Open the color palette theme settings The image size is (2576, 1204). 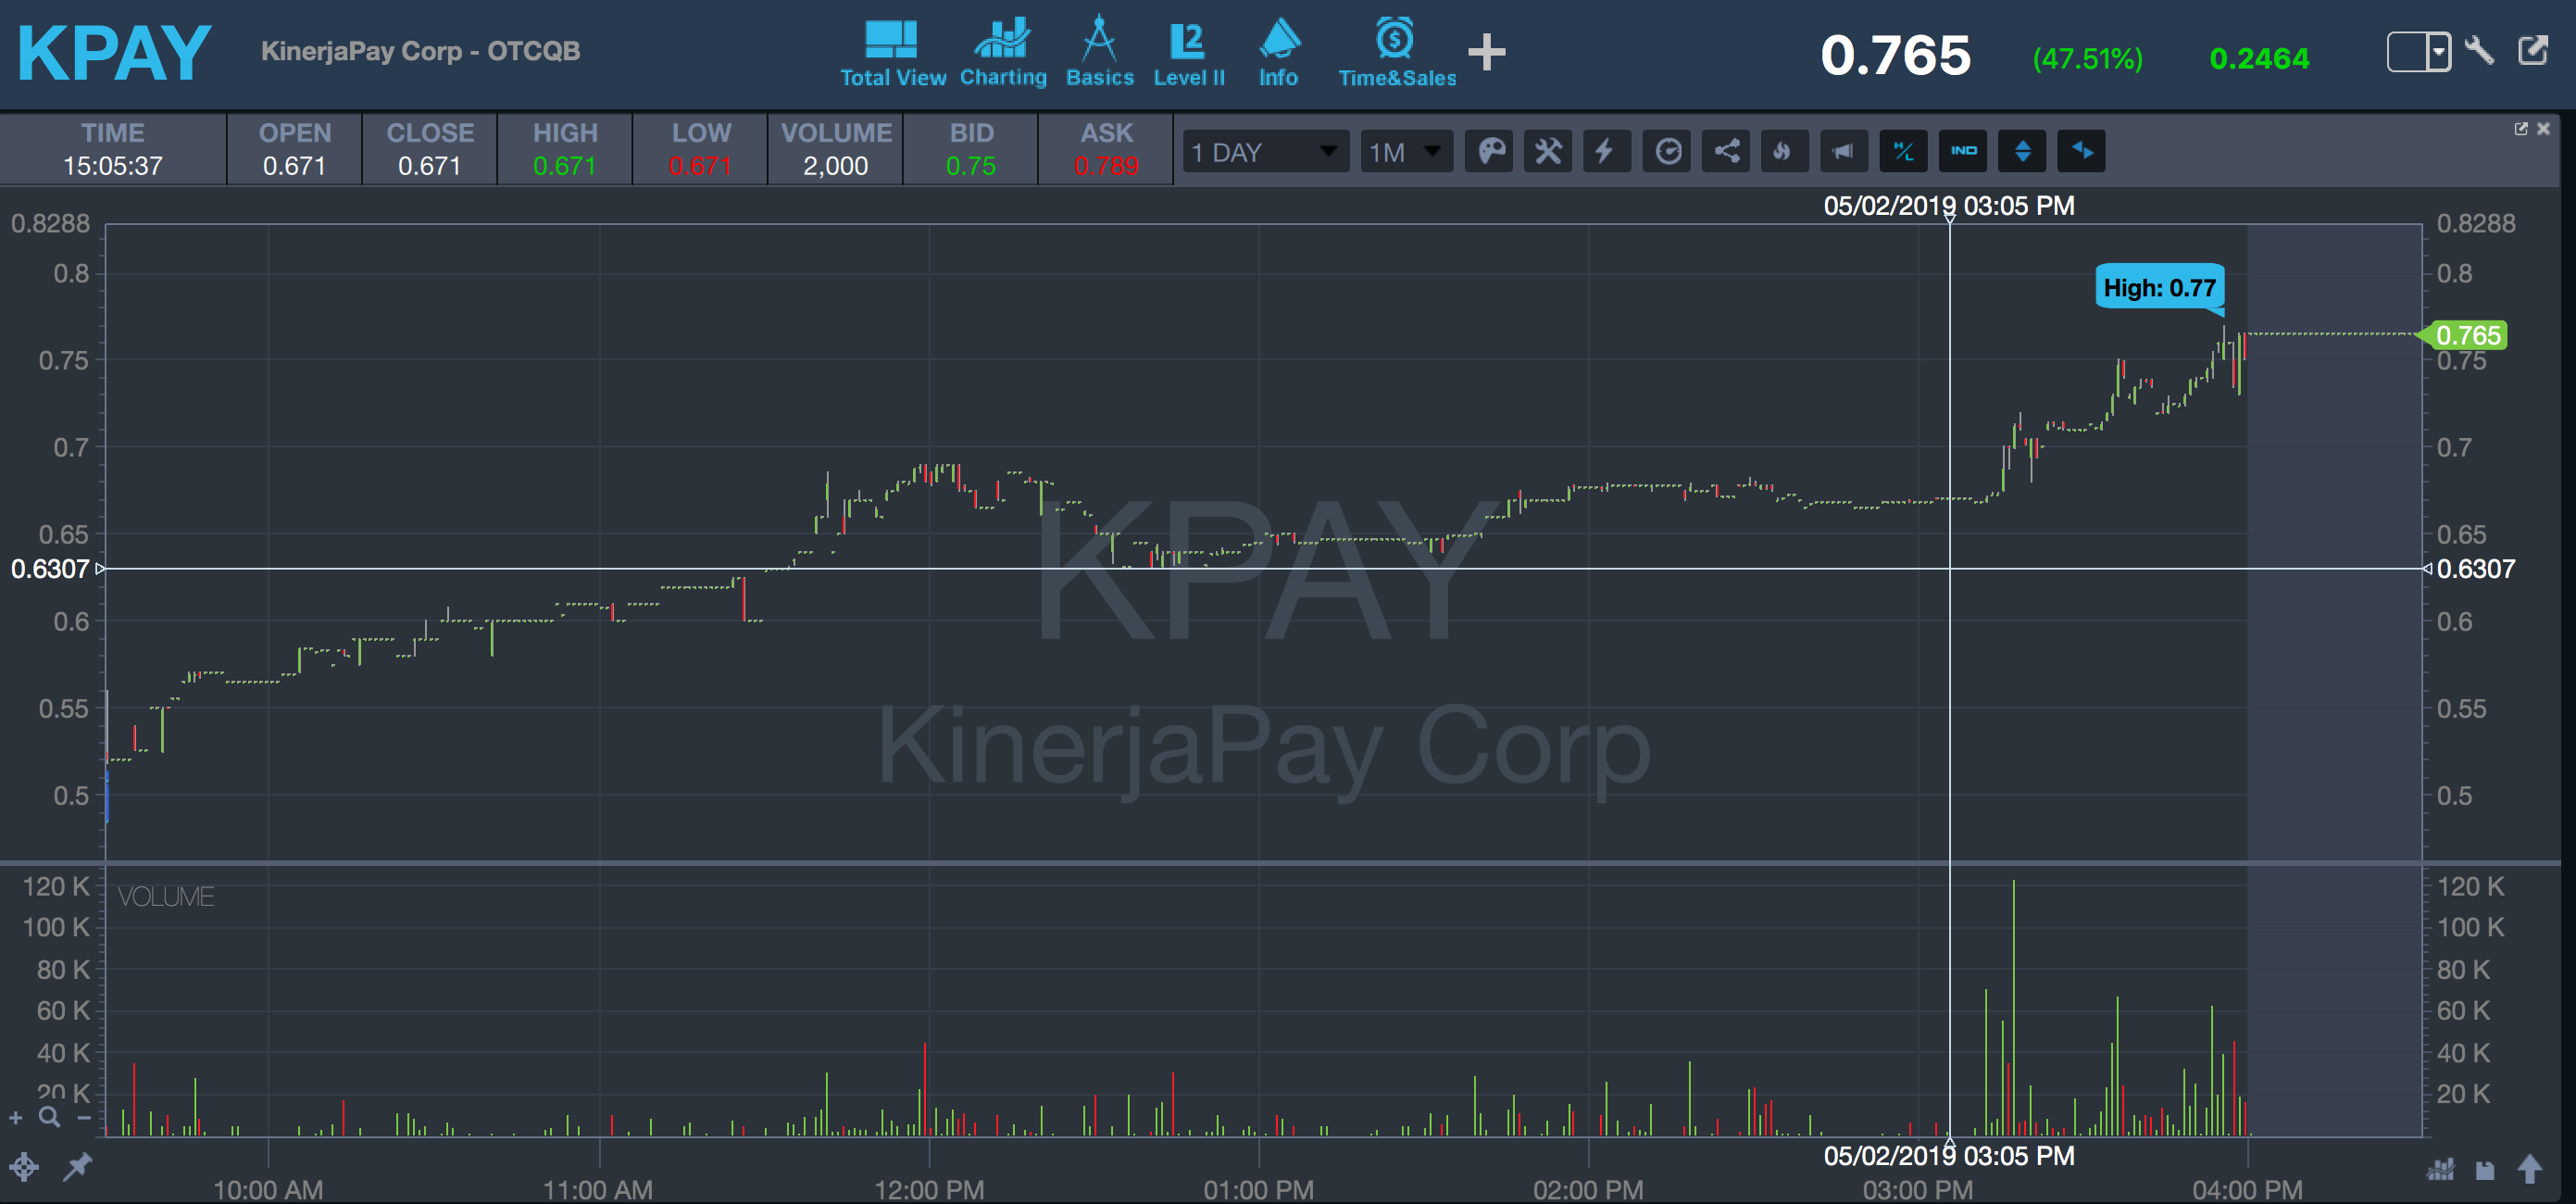pos(1490,152)
